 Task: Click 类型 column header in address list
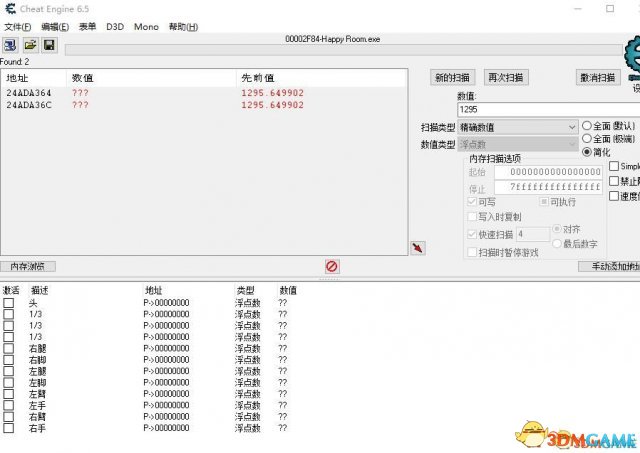245,291
